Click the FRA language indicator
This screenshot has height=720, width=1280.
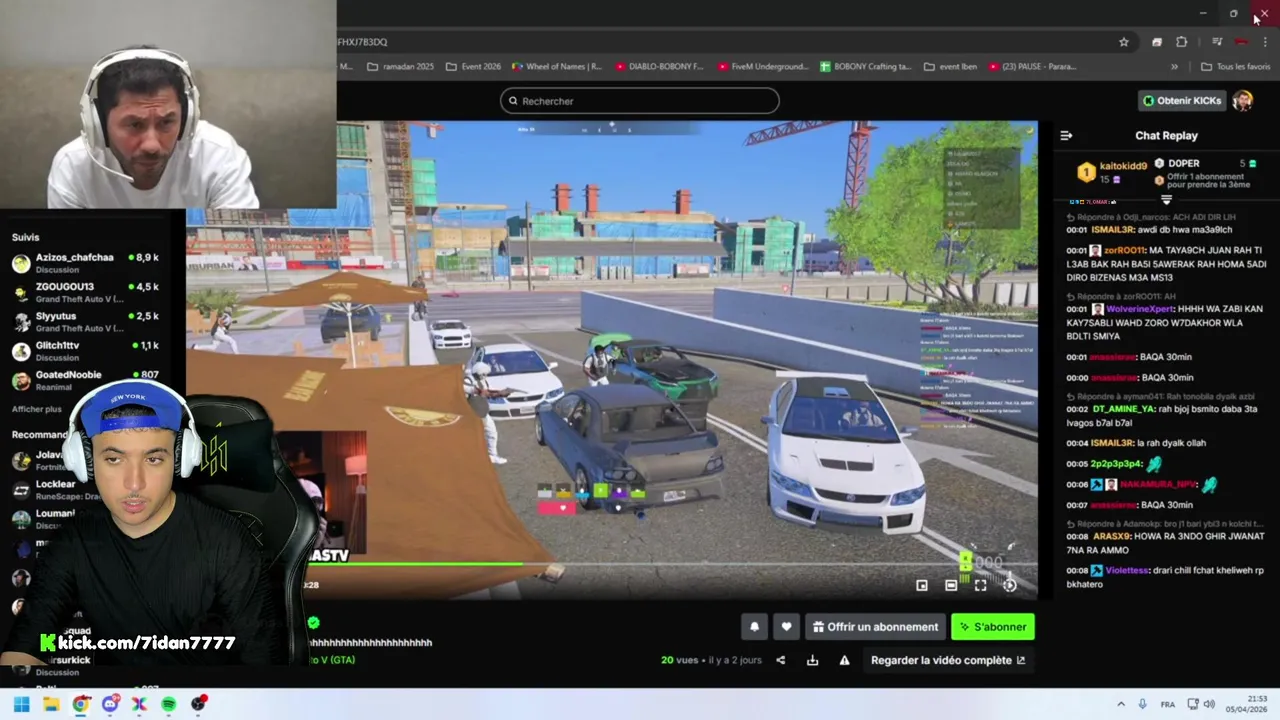pos(1168,704)
